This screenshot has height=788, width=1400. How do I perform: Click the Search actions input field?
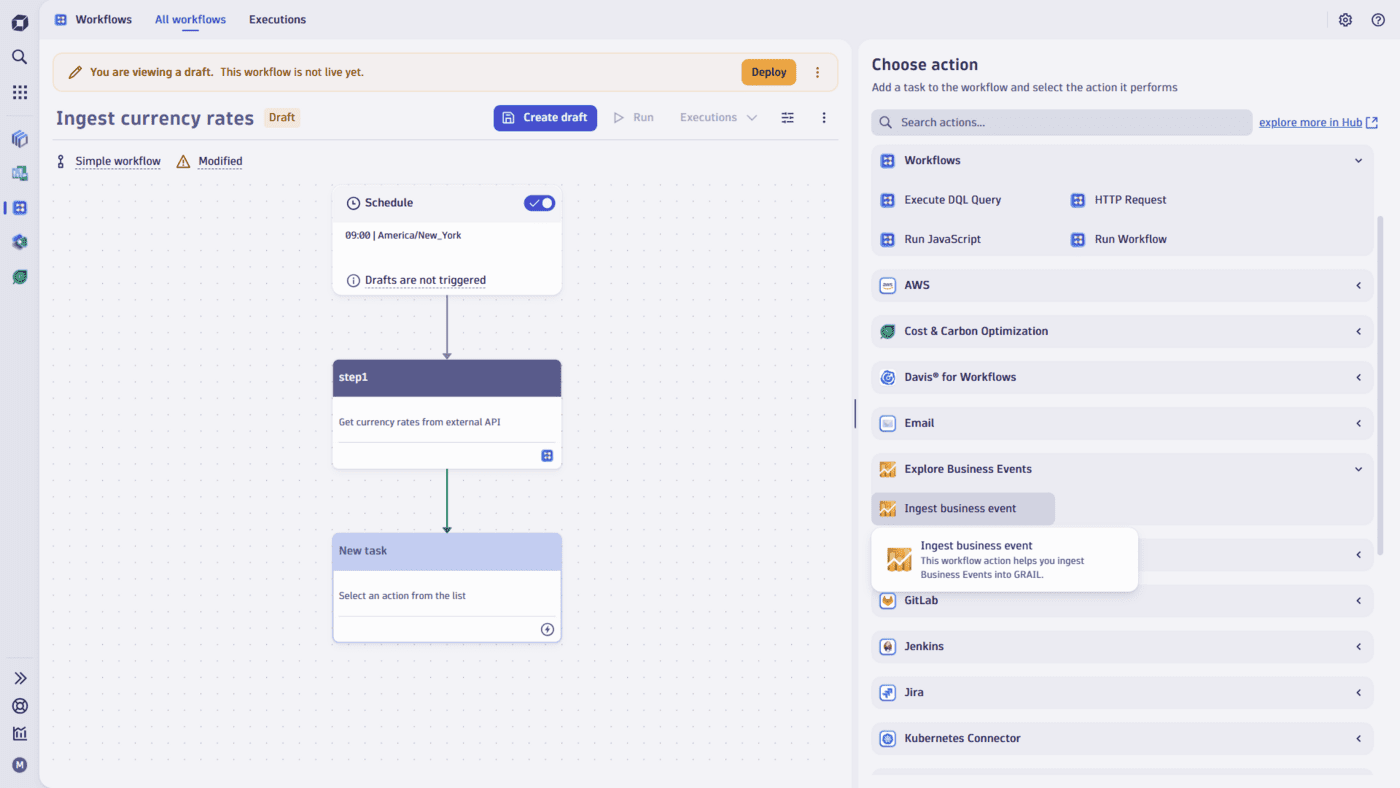(x=1060, y=121)
